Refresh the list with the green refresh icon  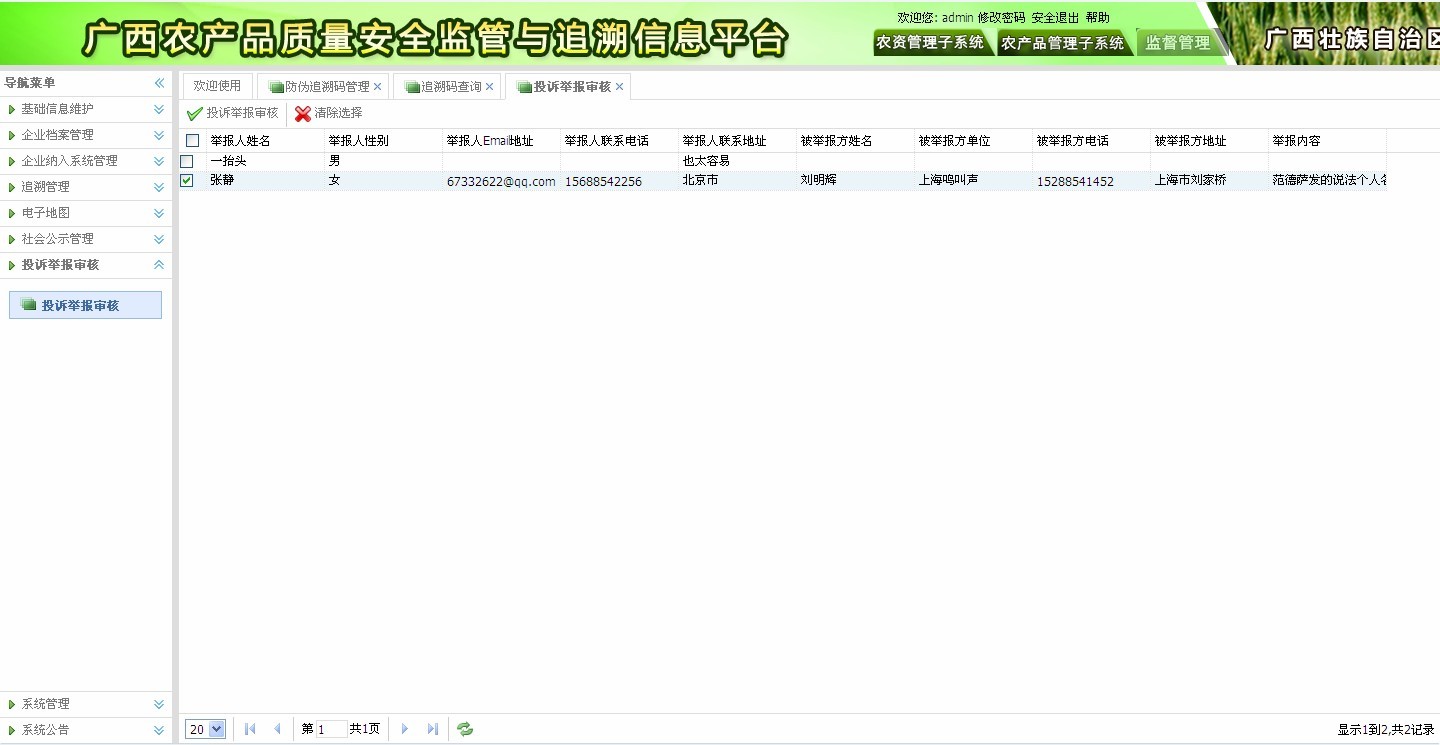coord(463,729)
